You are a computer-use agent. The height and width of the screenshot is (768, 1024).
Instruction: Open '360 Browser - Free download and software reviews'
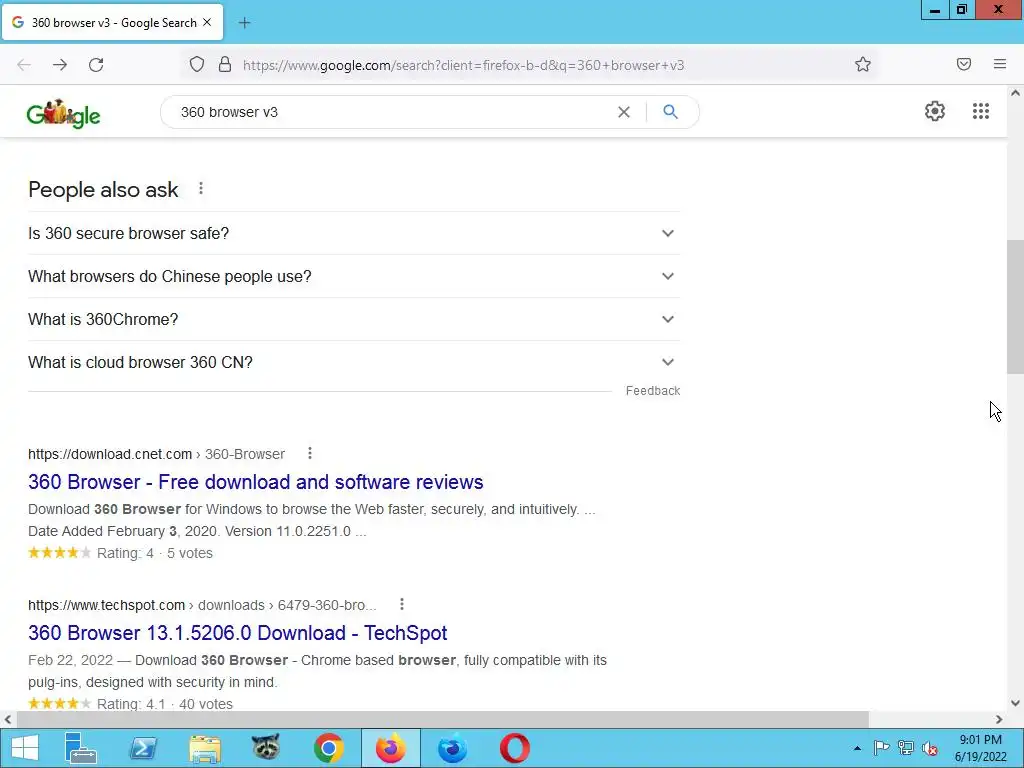coord(255,482)
